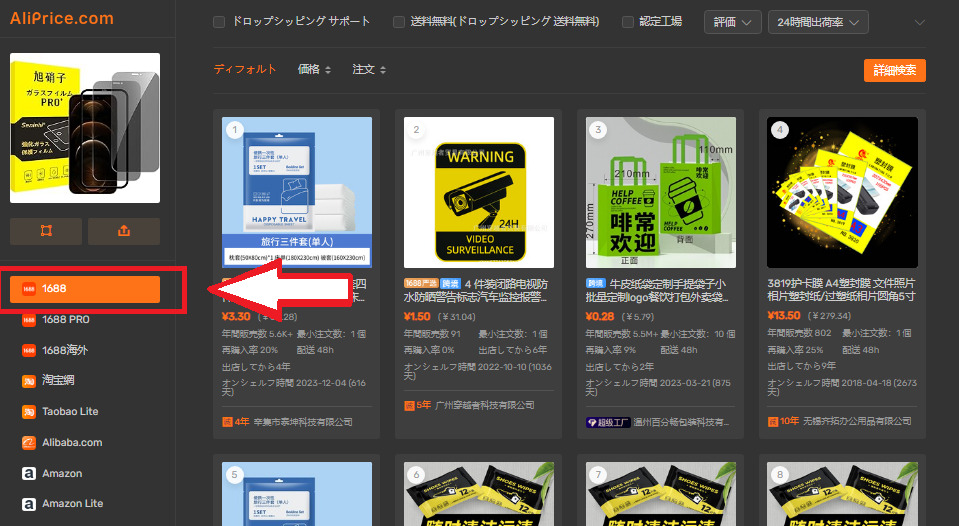Click the 超级工厂 badge
The image size is (959, 526).
click(x=607, y=422)
